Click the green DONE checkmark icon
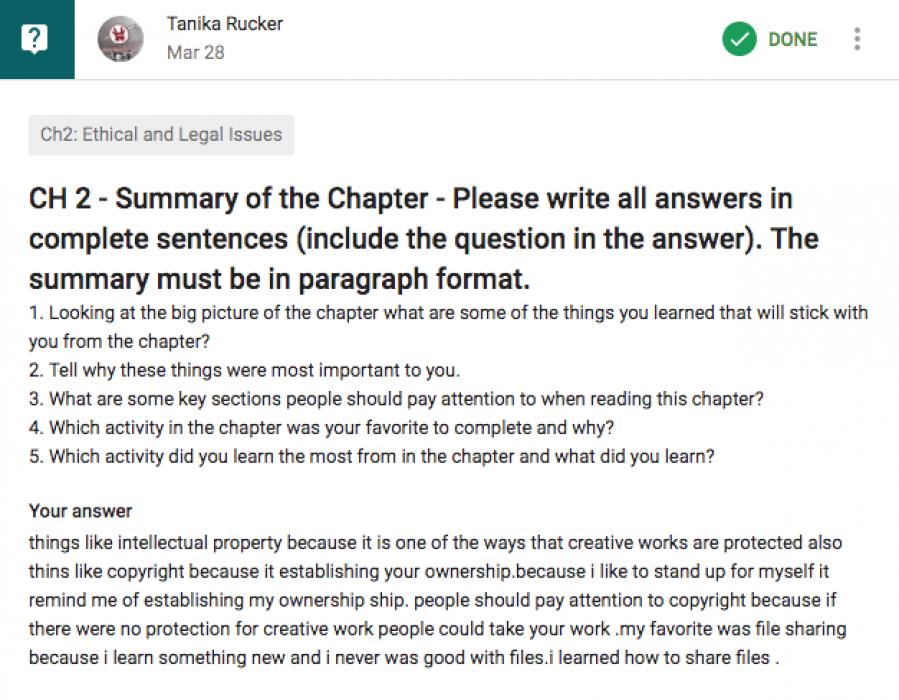The image size is (899, 700). click(739, 39)
